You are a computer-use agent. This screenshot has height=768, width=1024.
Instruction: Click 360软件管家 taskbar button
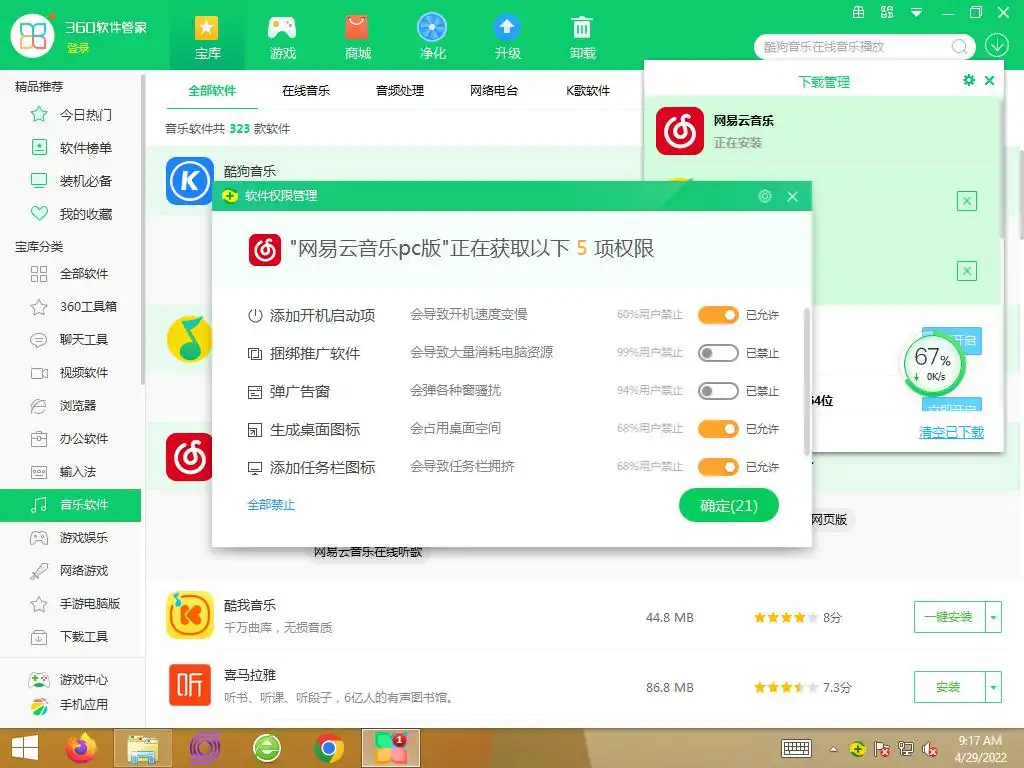[391, 748]
